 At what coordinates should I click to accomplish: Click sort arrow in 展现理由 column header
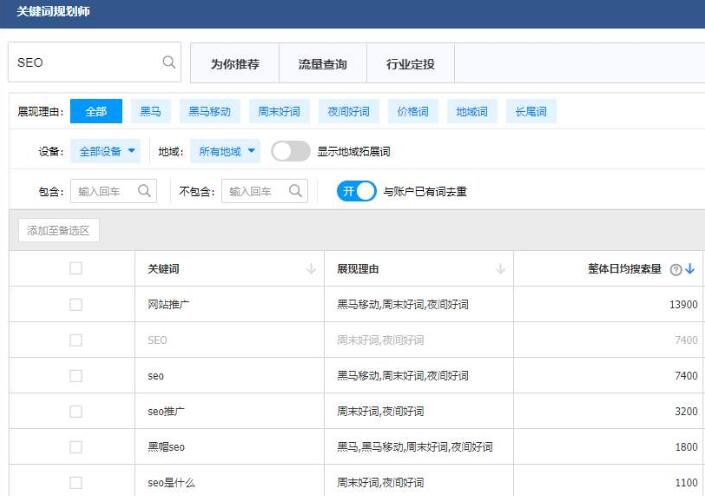pyautogui.click(x=500, y=269)
